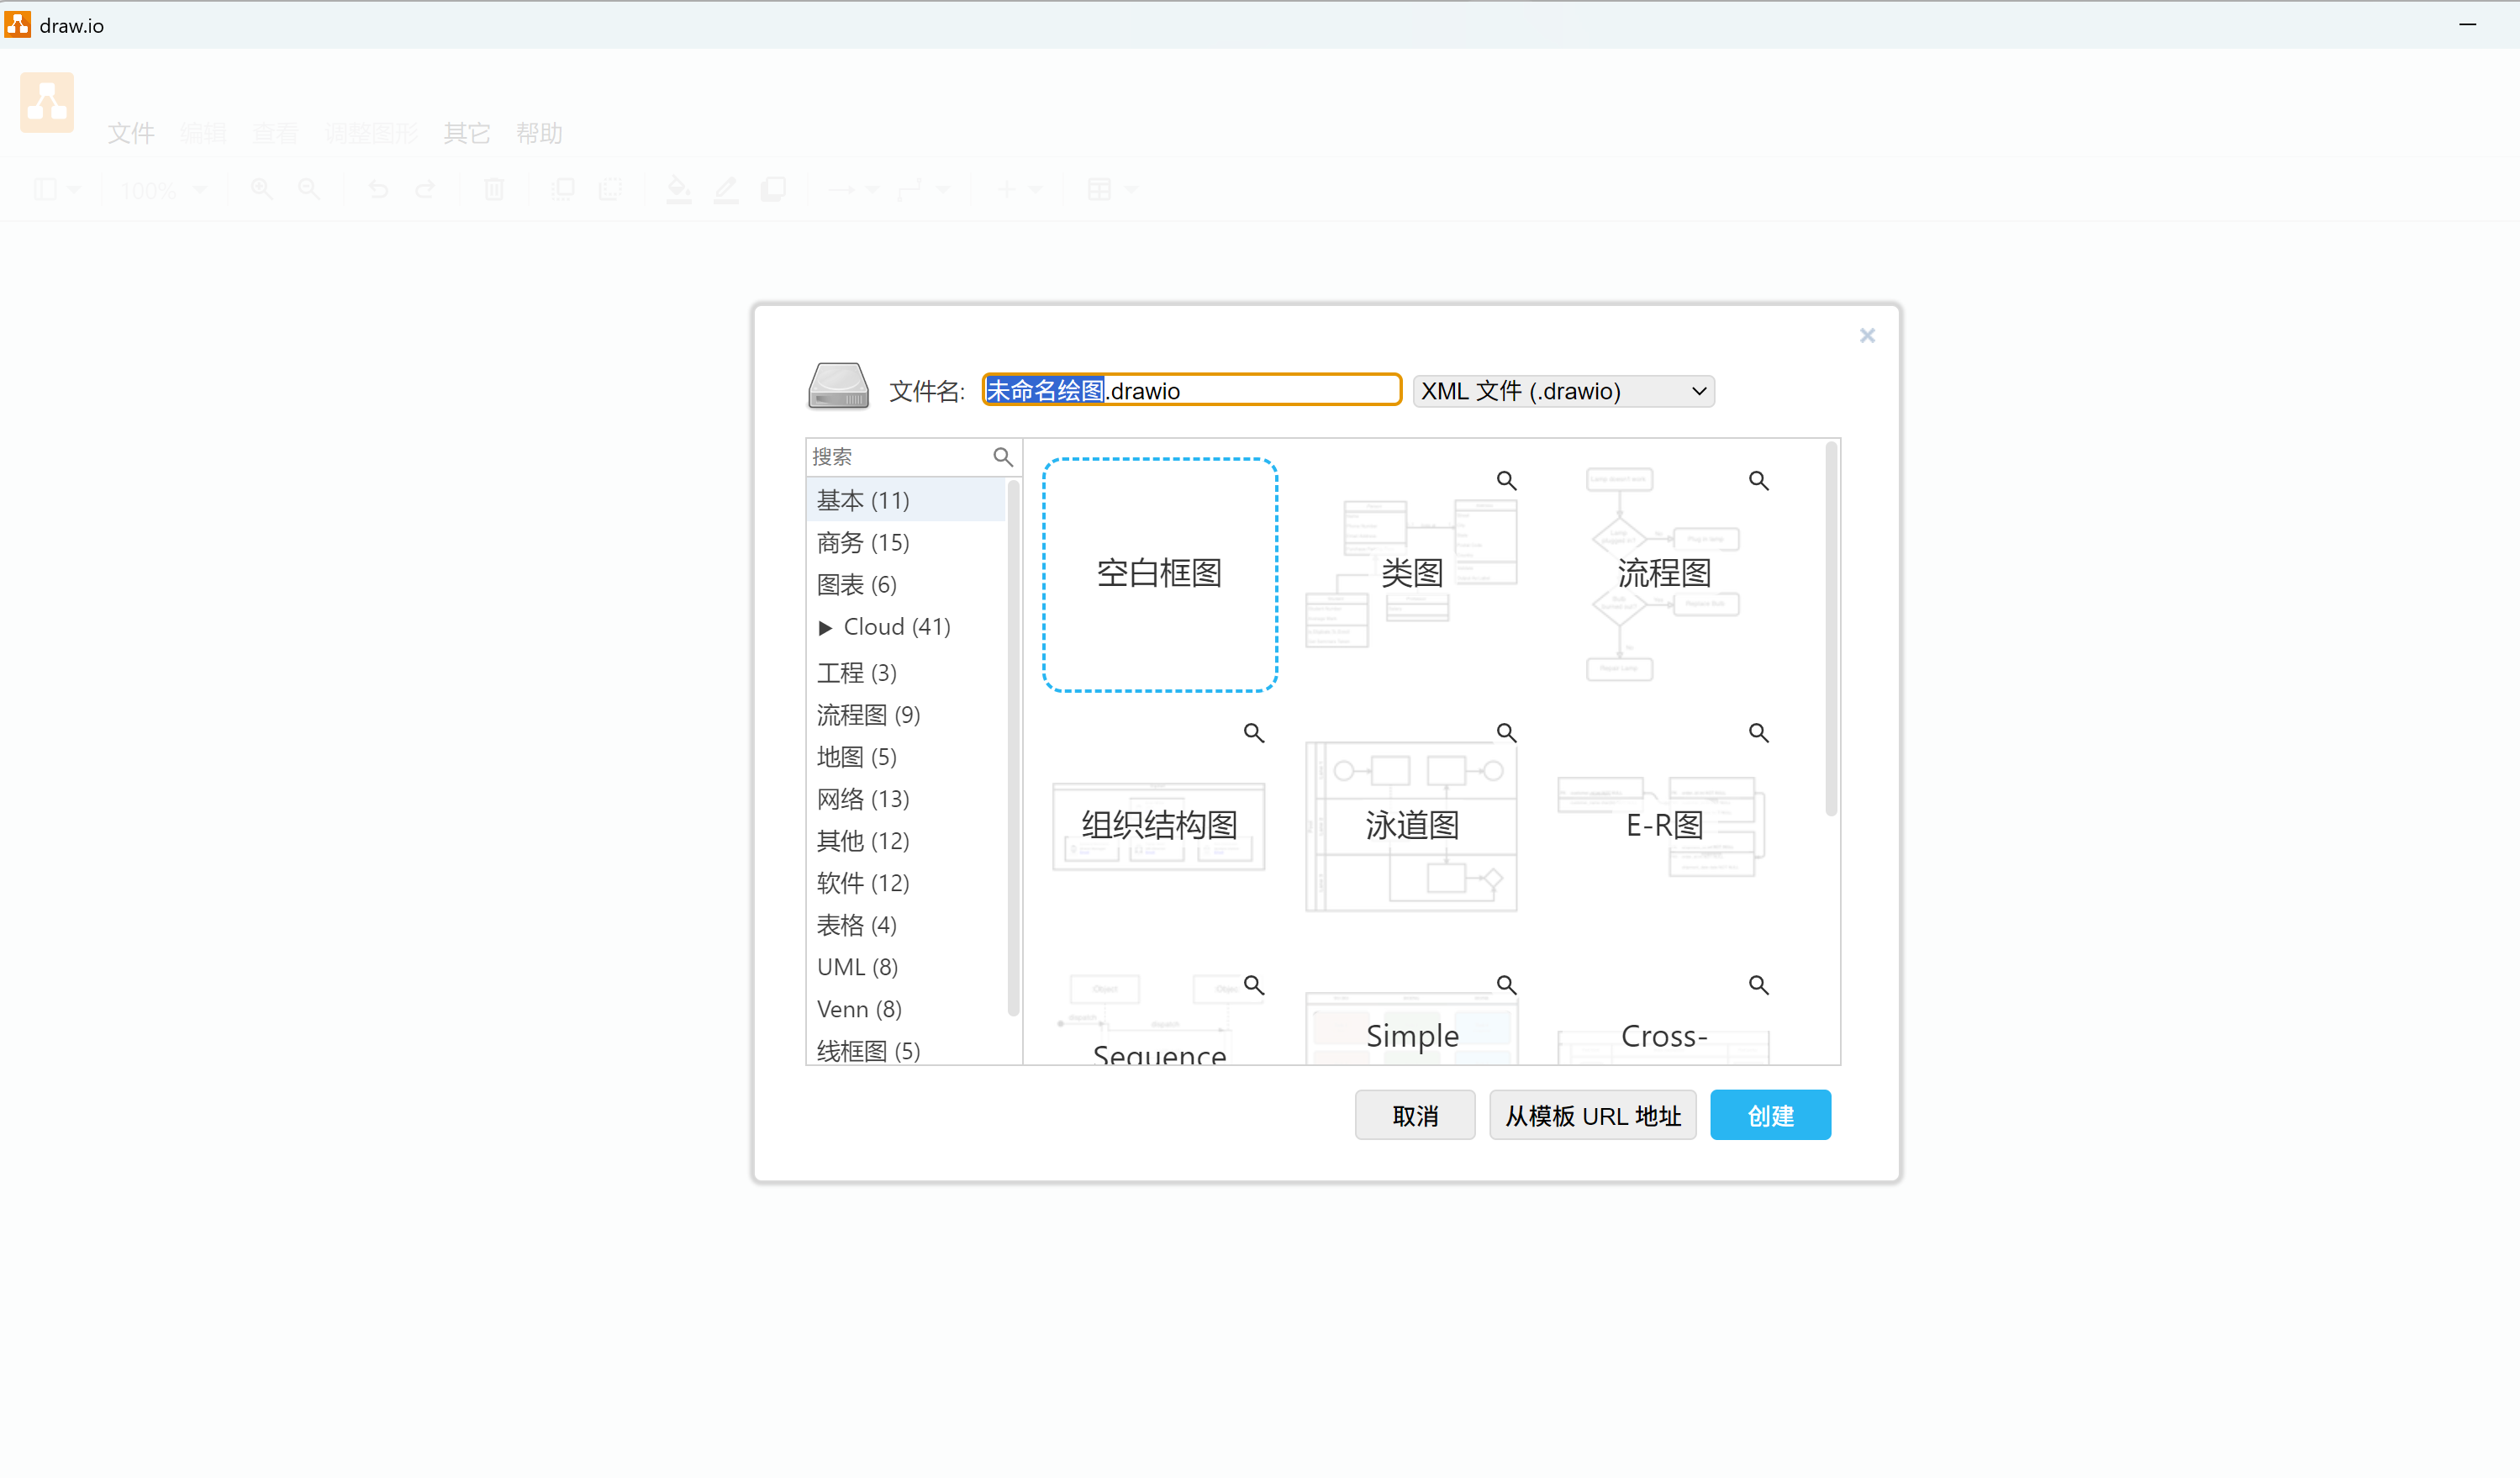Click the template grid vertical scrollbar
The height and width of the screenshot is (1478, 2520).
click(1830, 630)
